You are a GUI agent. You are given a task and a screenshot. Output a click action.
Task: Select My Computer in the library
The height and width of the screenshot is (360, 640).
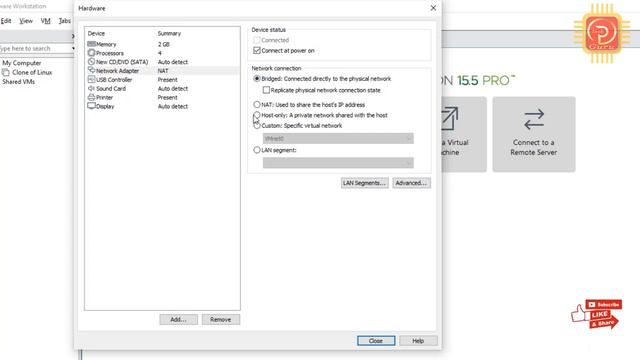(22, 63)
